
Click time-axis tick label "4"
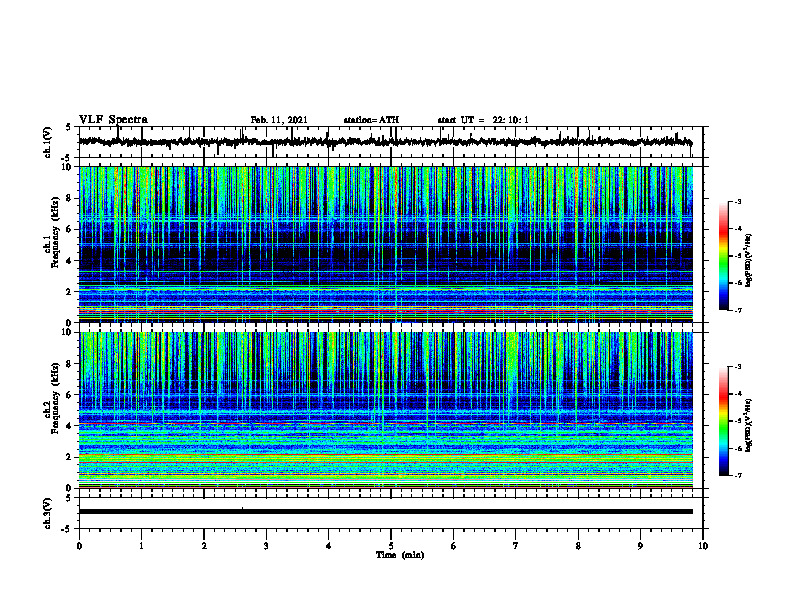pyautogui.click(x=329, y=546)
